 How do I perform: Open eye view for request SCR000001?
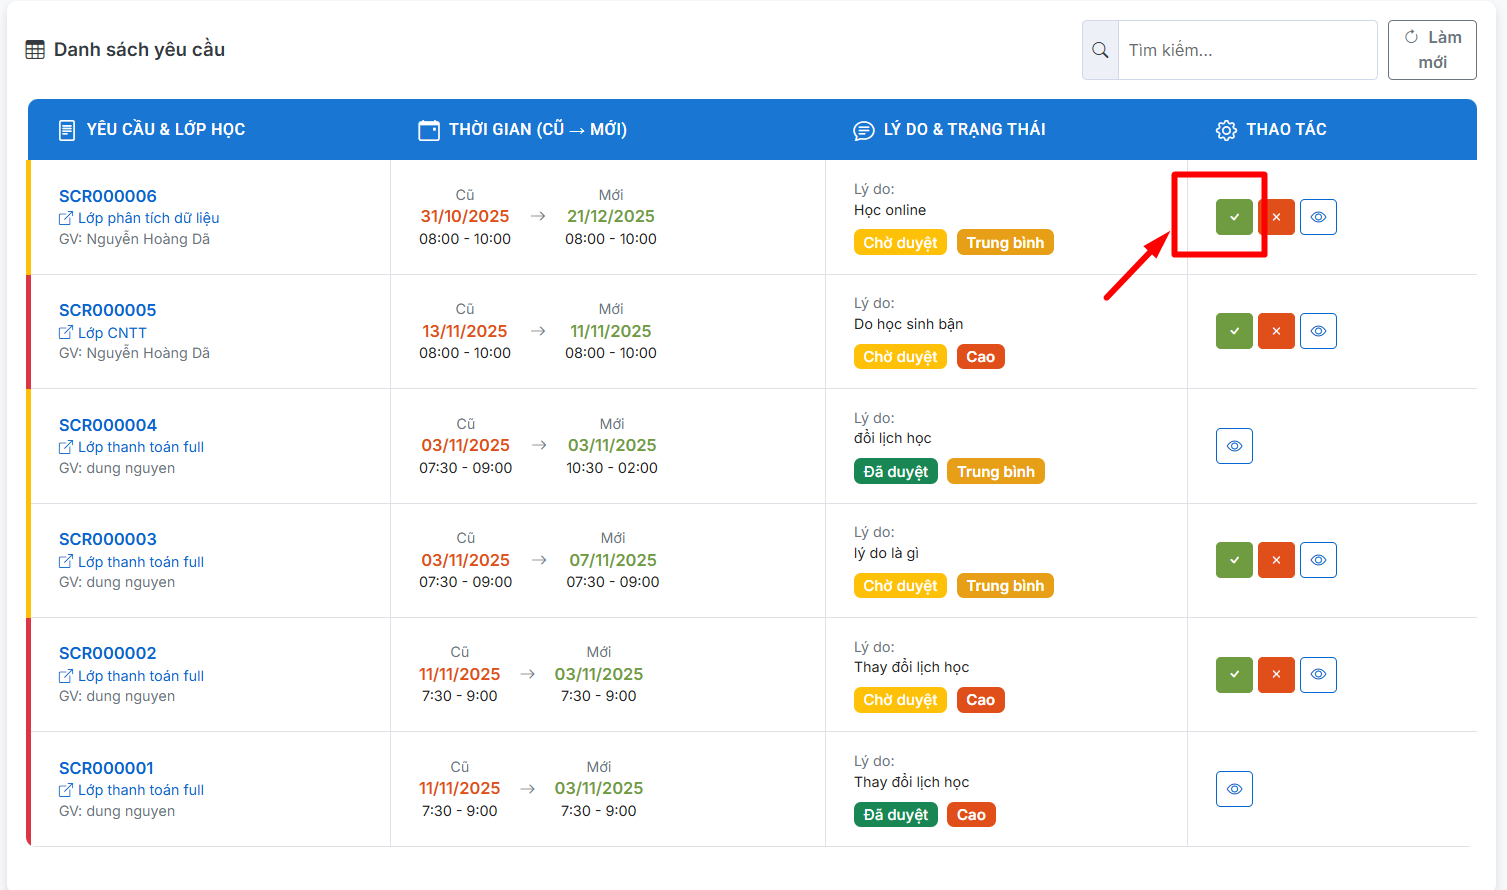coord(1234,789)
